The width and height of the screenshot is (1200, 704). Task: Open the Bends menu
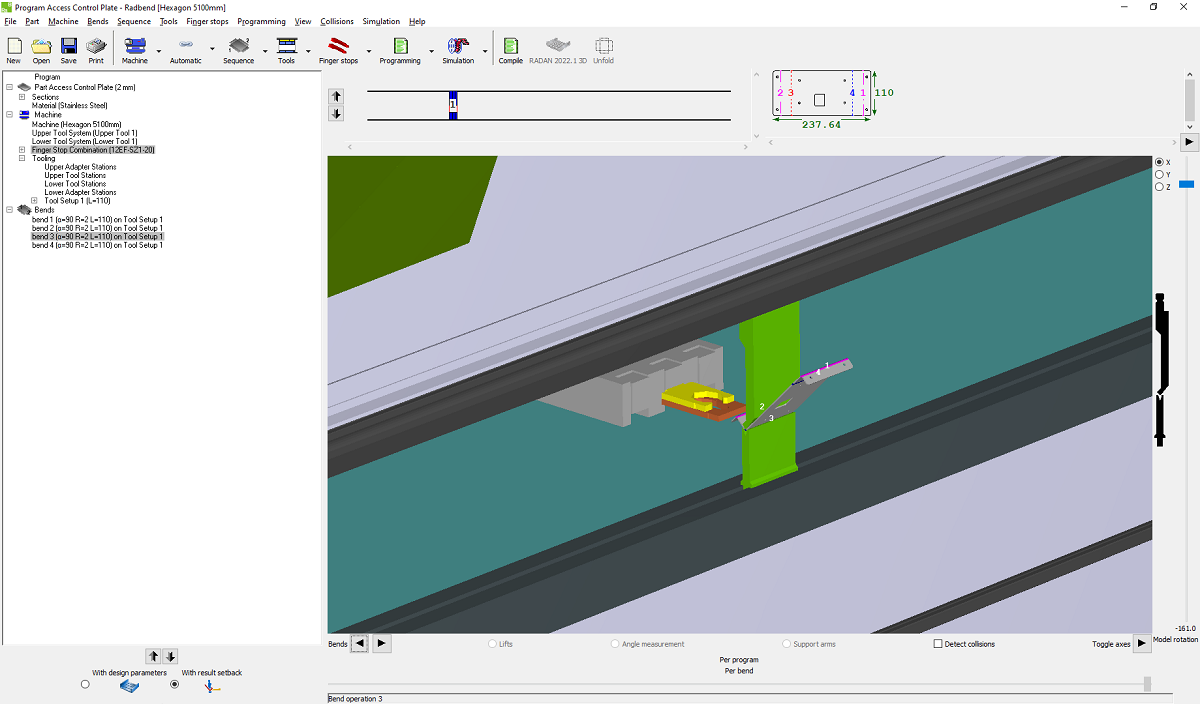click(98, 21)
